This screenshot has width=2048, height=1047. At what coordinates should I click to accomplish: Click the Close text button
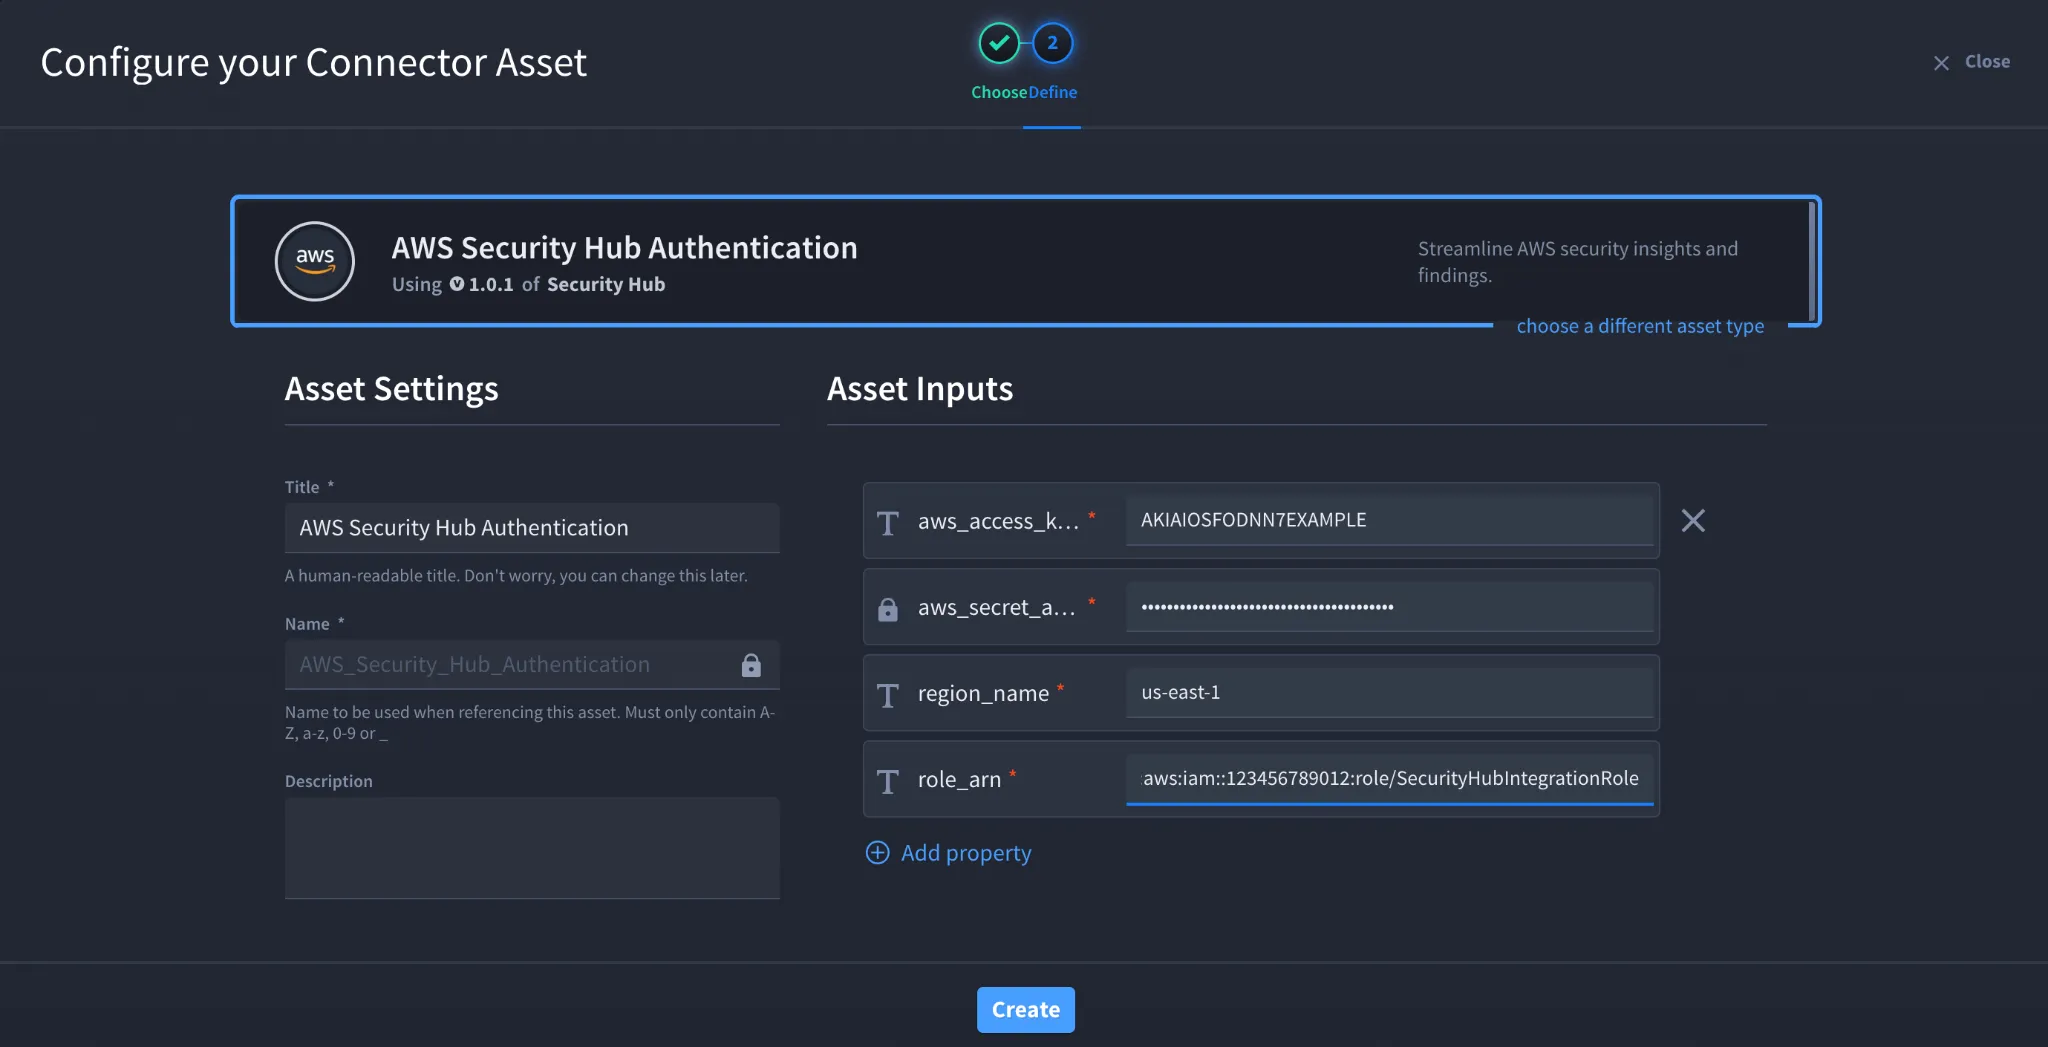point(1987,62)
